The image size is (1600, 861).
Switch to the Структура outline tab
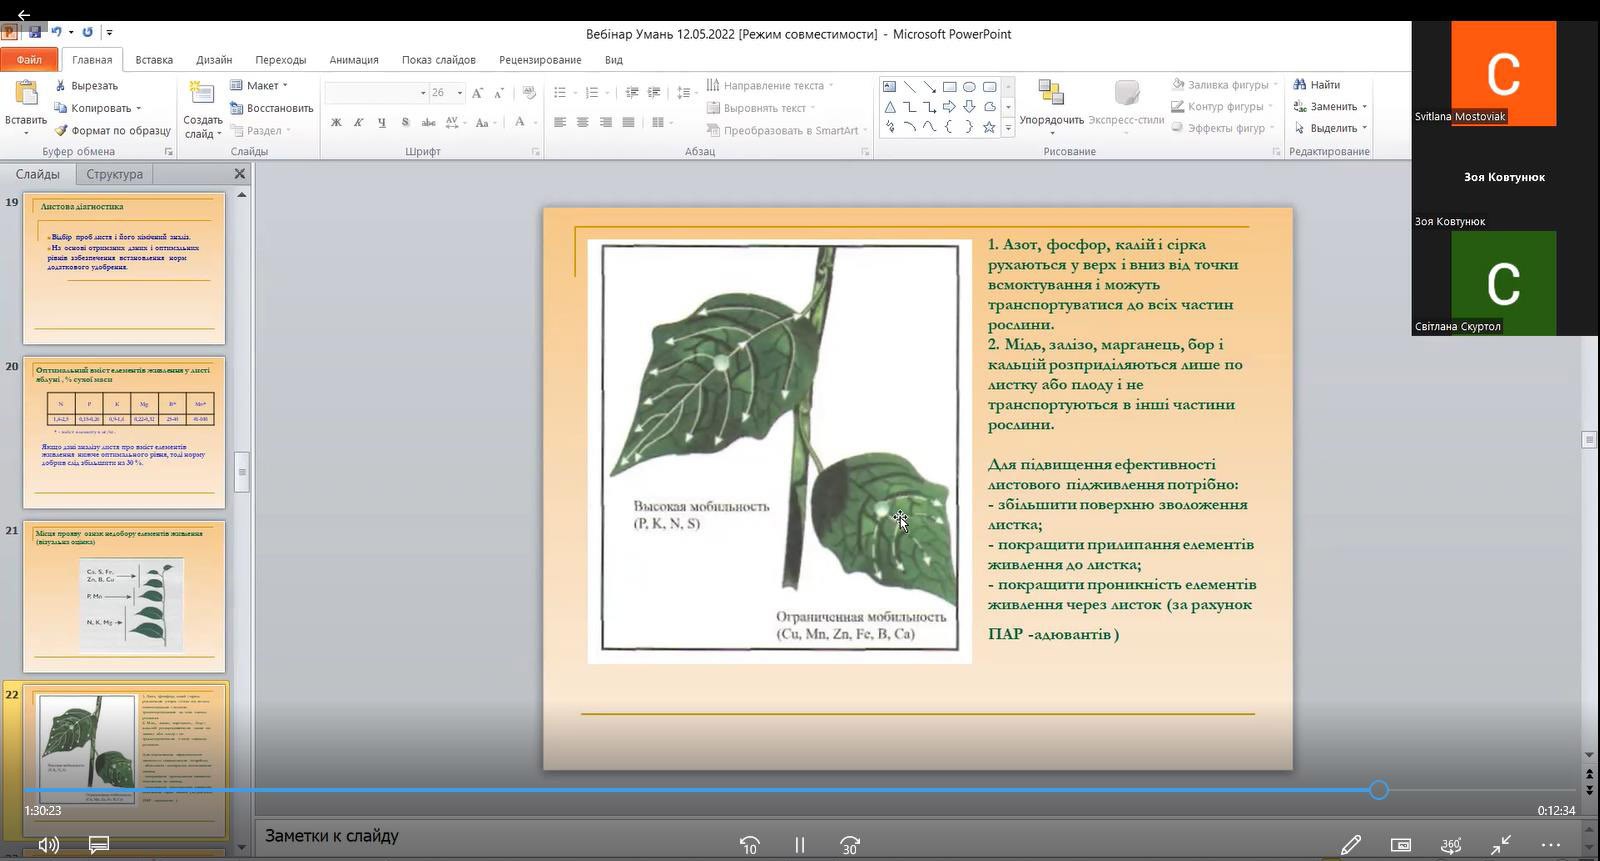[x=114, y=174]
